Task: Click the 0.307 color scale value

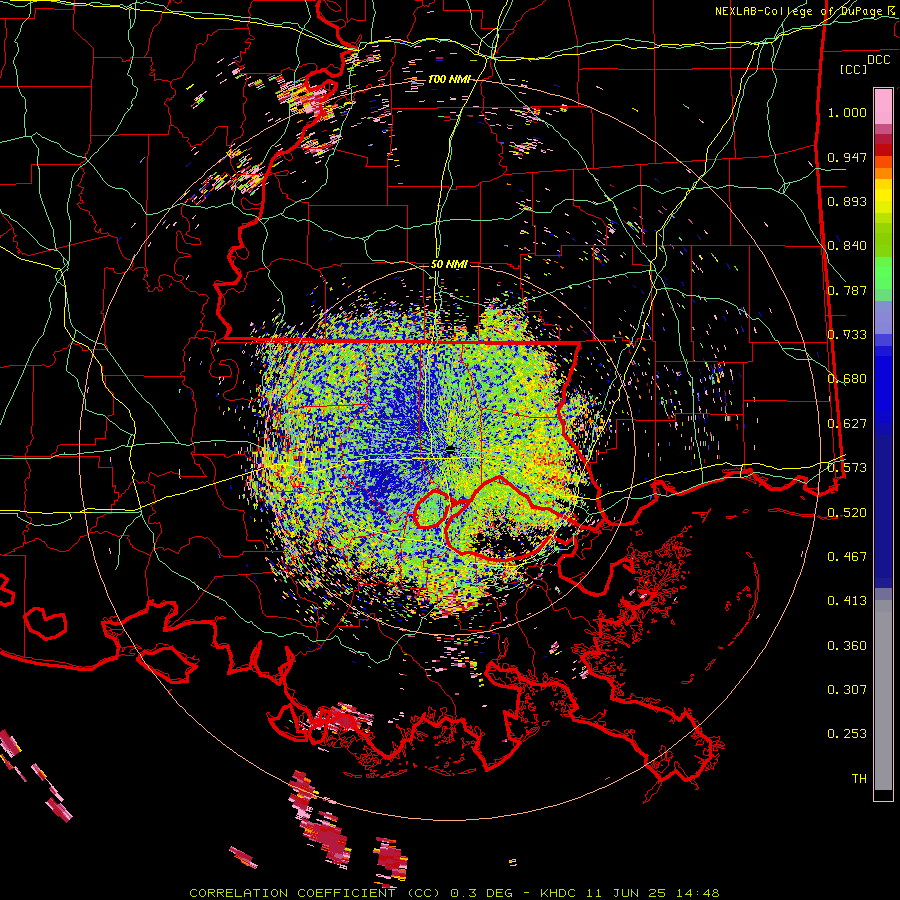Action: click(847, 690)
